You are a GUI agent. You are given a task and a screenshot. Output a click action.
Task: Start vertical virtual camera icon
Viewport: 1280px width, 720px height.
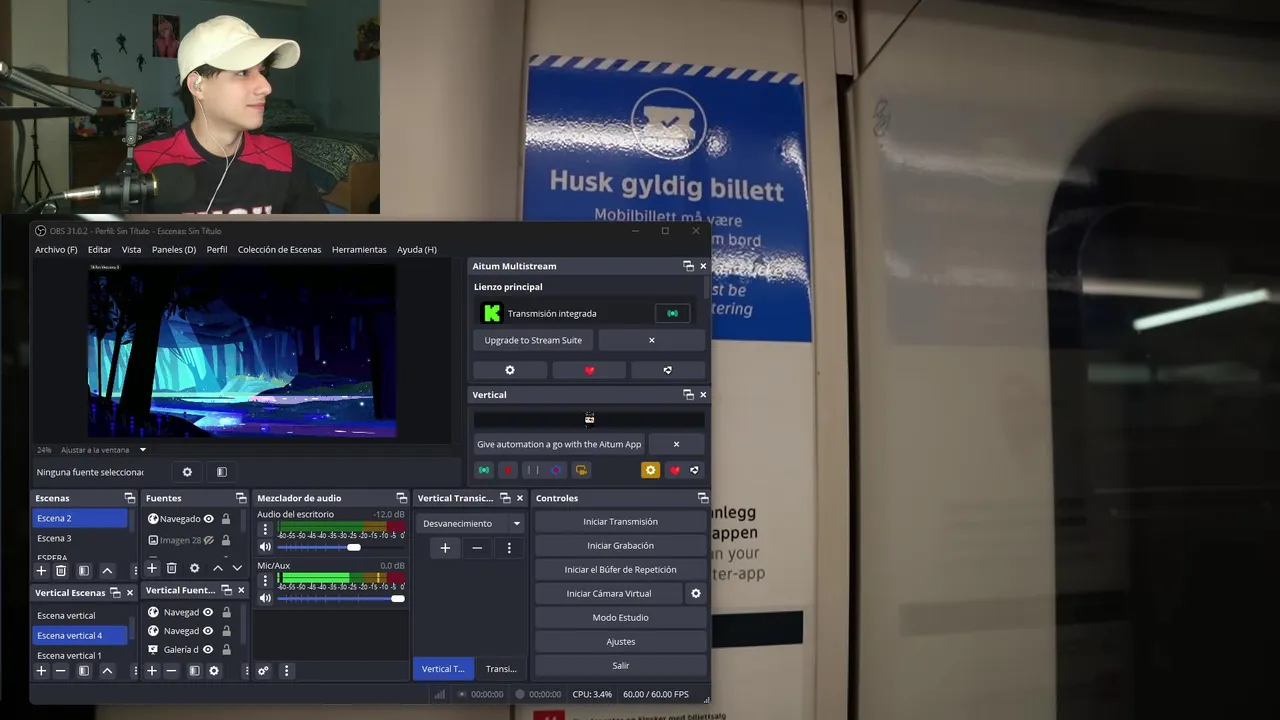pyautogui.click(x=581, y=470)
